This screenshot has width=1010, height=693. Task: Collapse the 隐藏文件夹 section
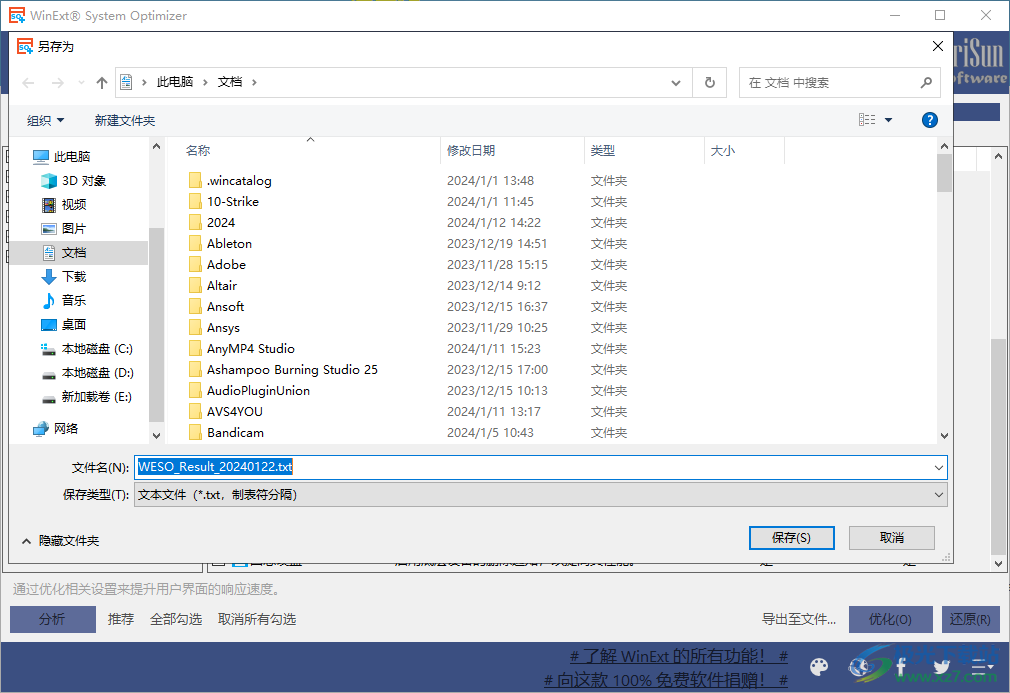54,538
